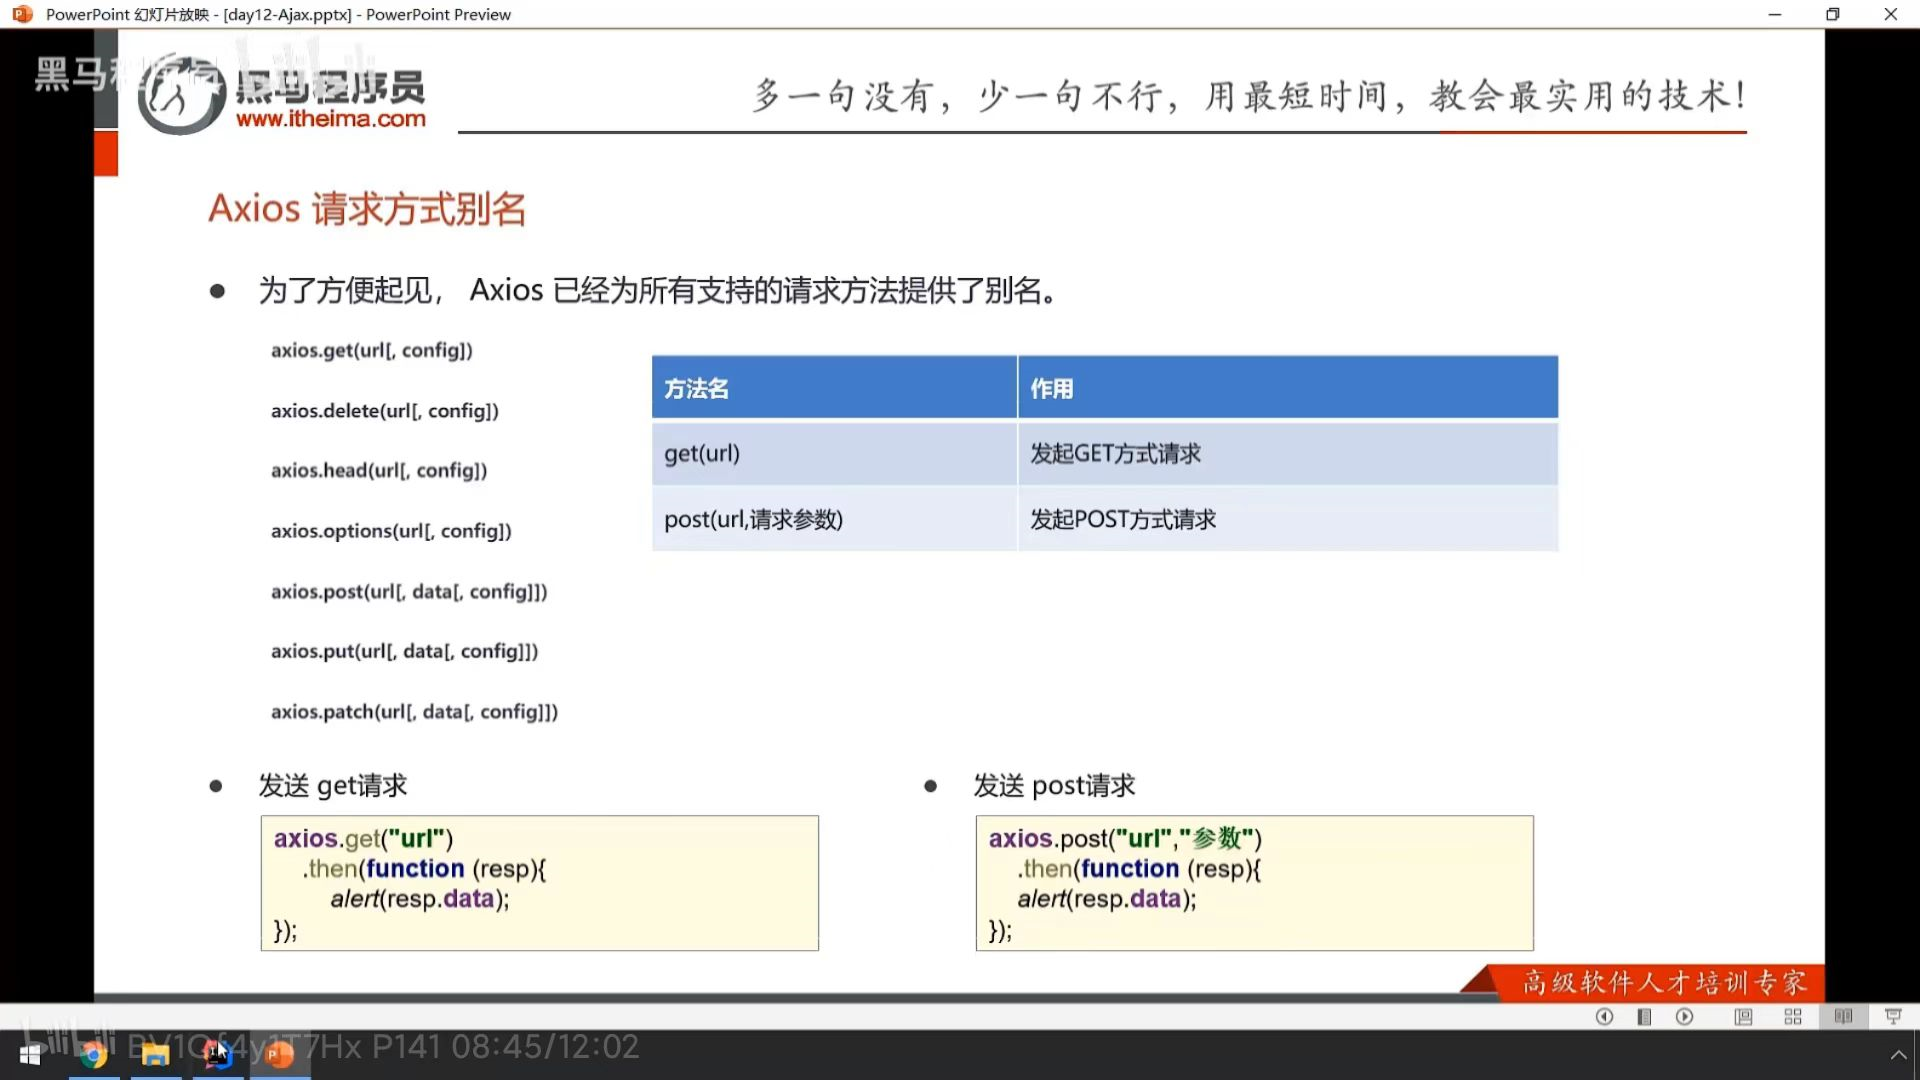Switch to Slide Sorter view icon

1793,1016
